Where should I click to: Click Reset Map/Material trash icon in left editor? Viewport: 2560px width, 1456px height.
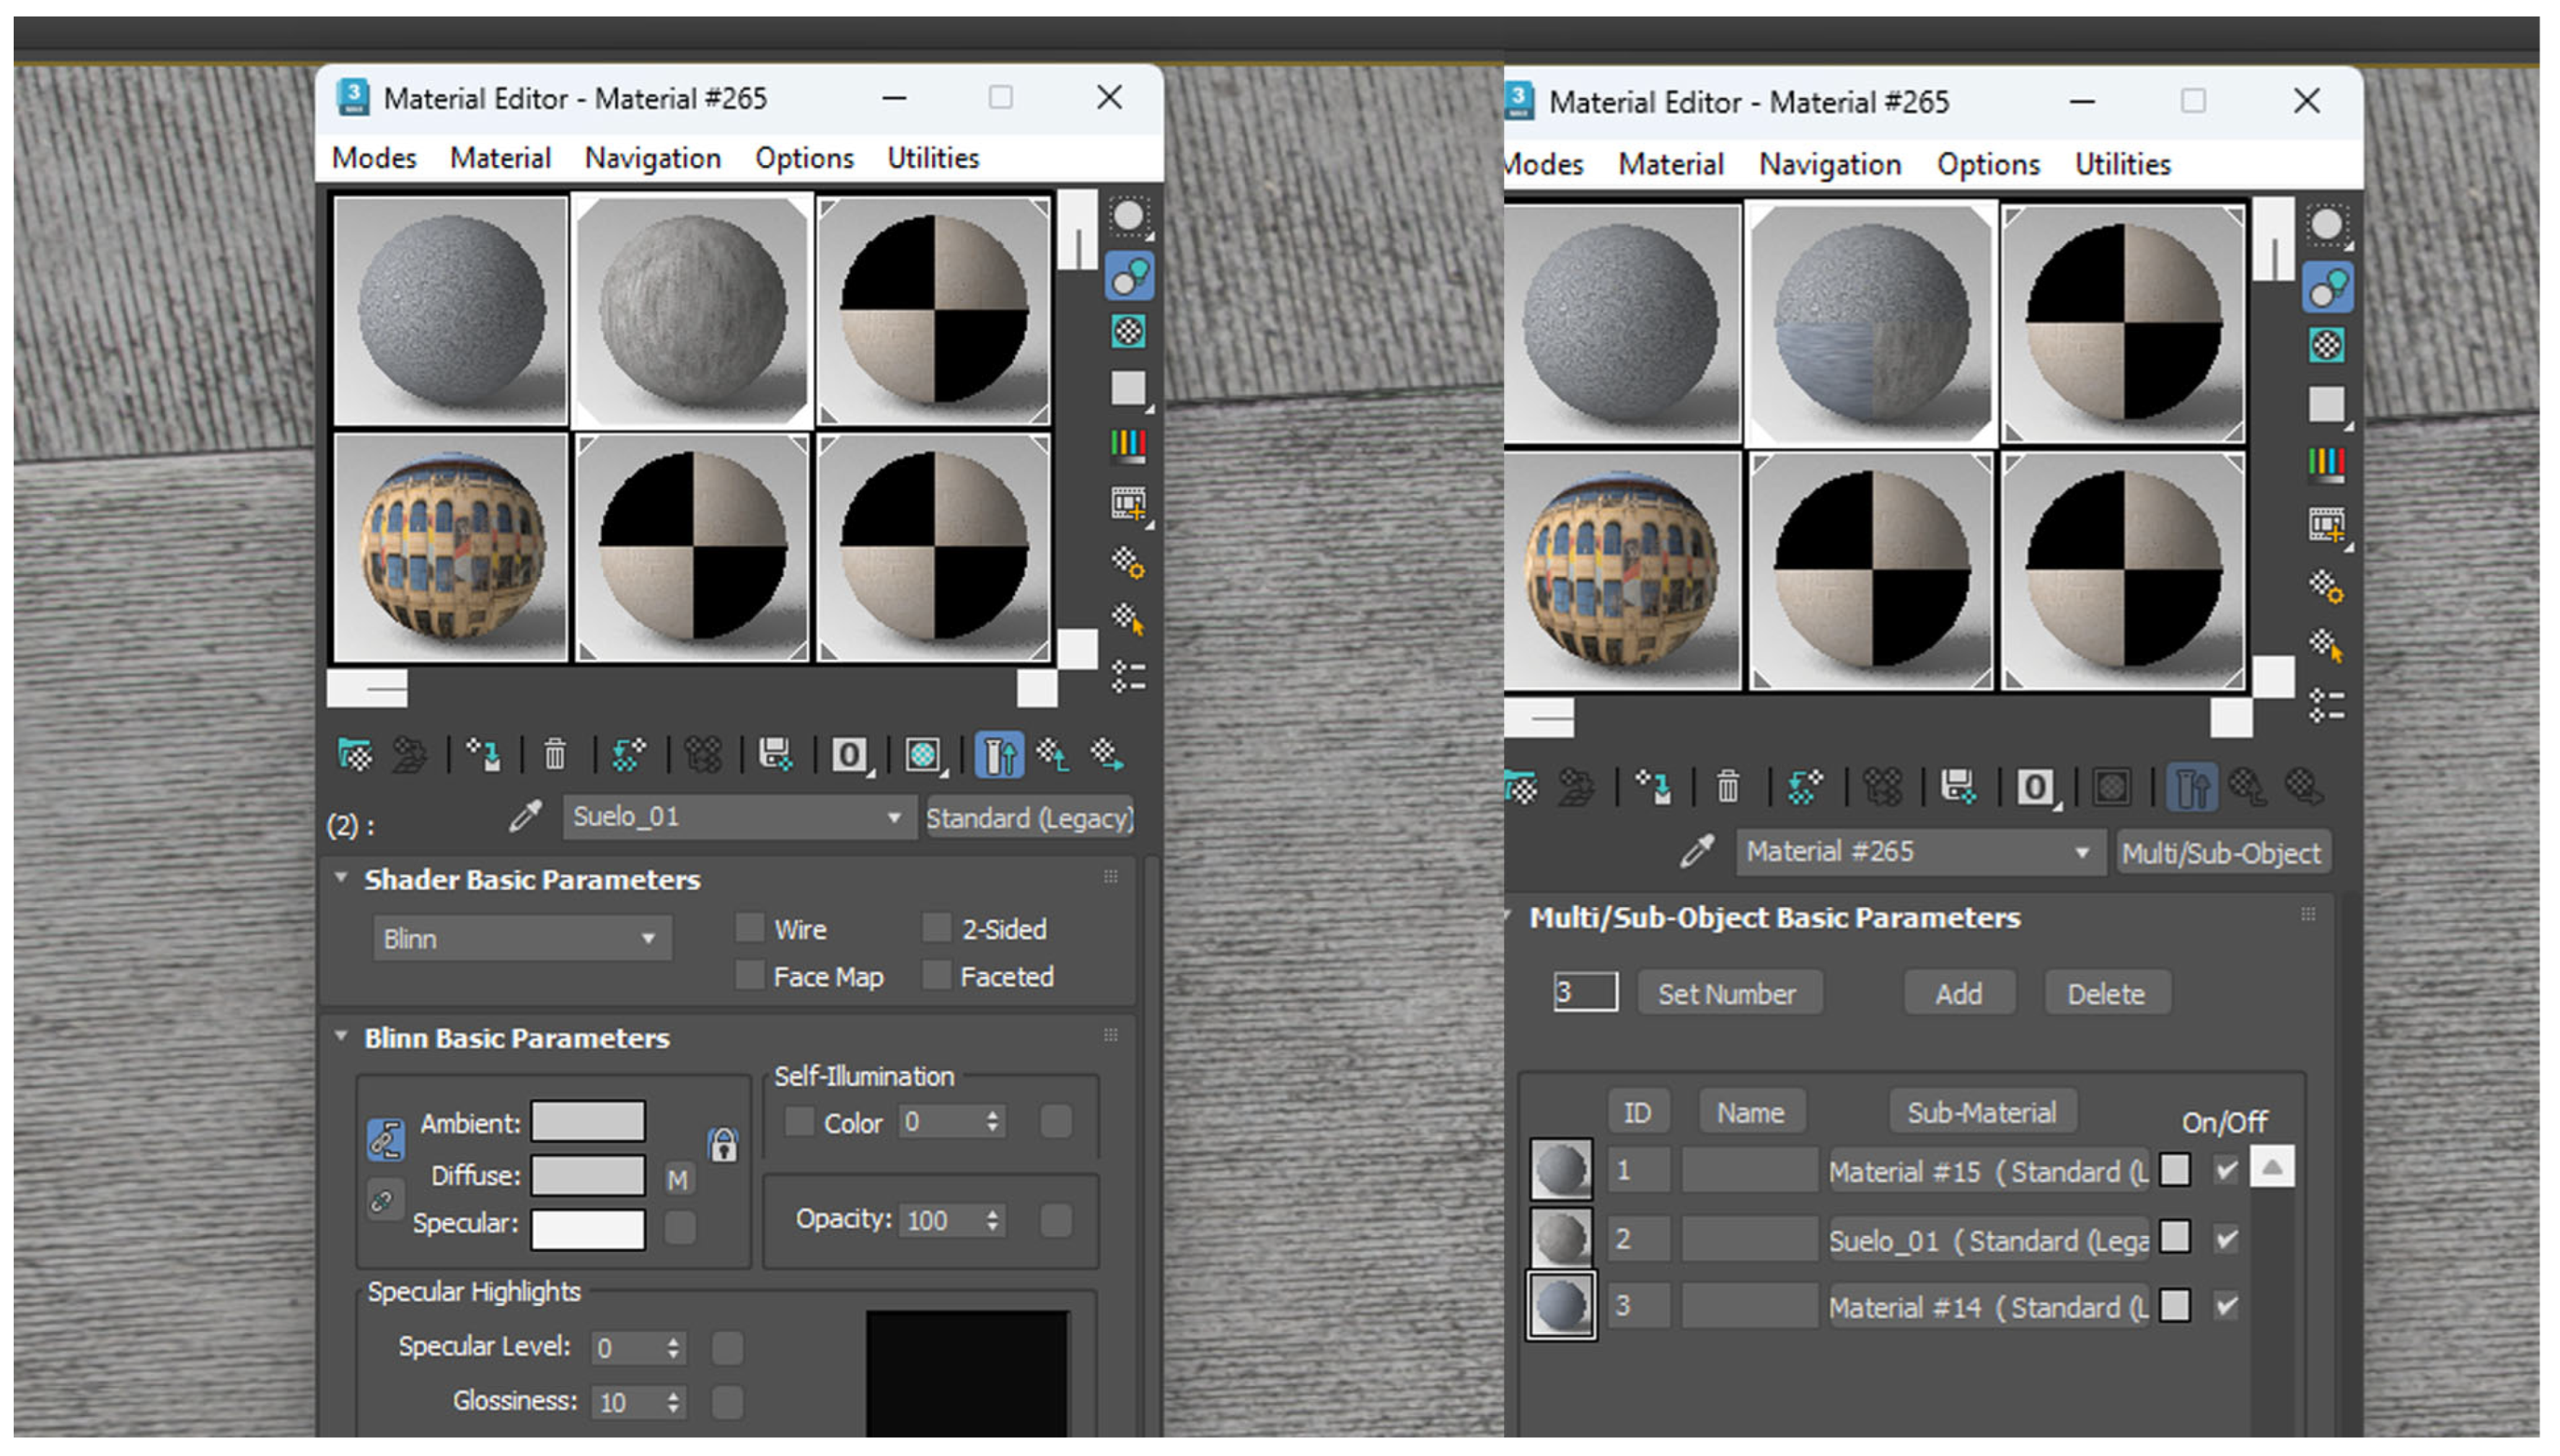[554, 755]
